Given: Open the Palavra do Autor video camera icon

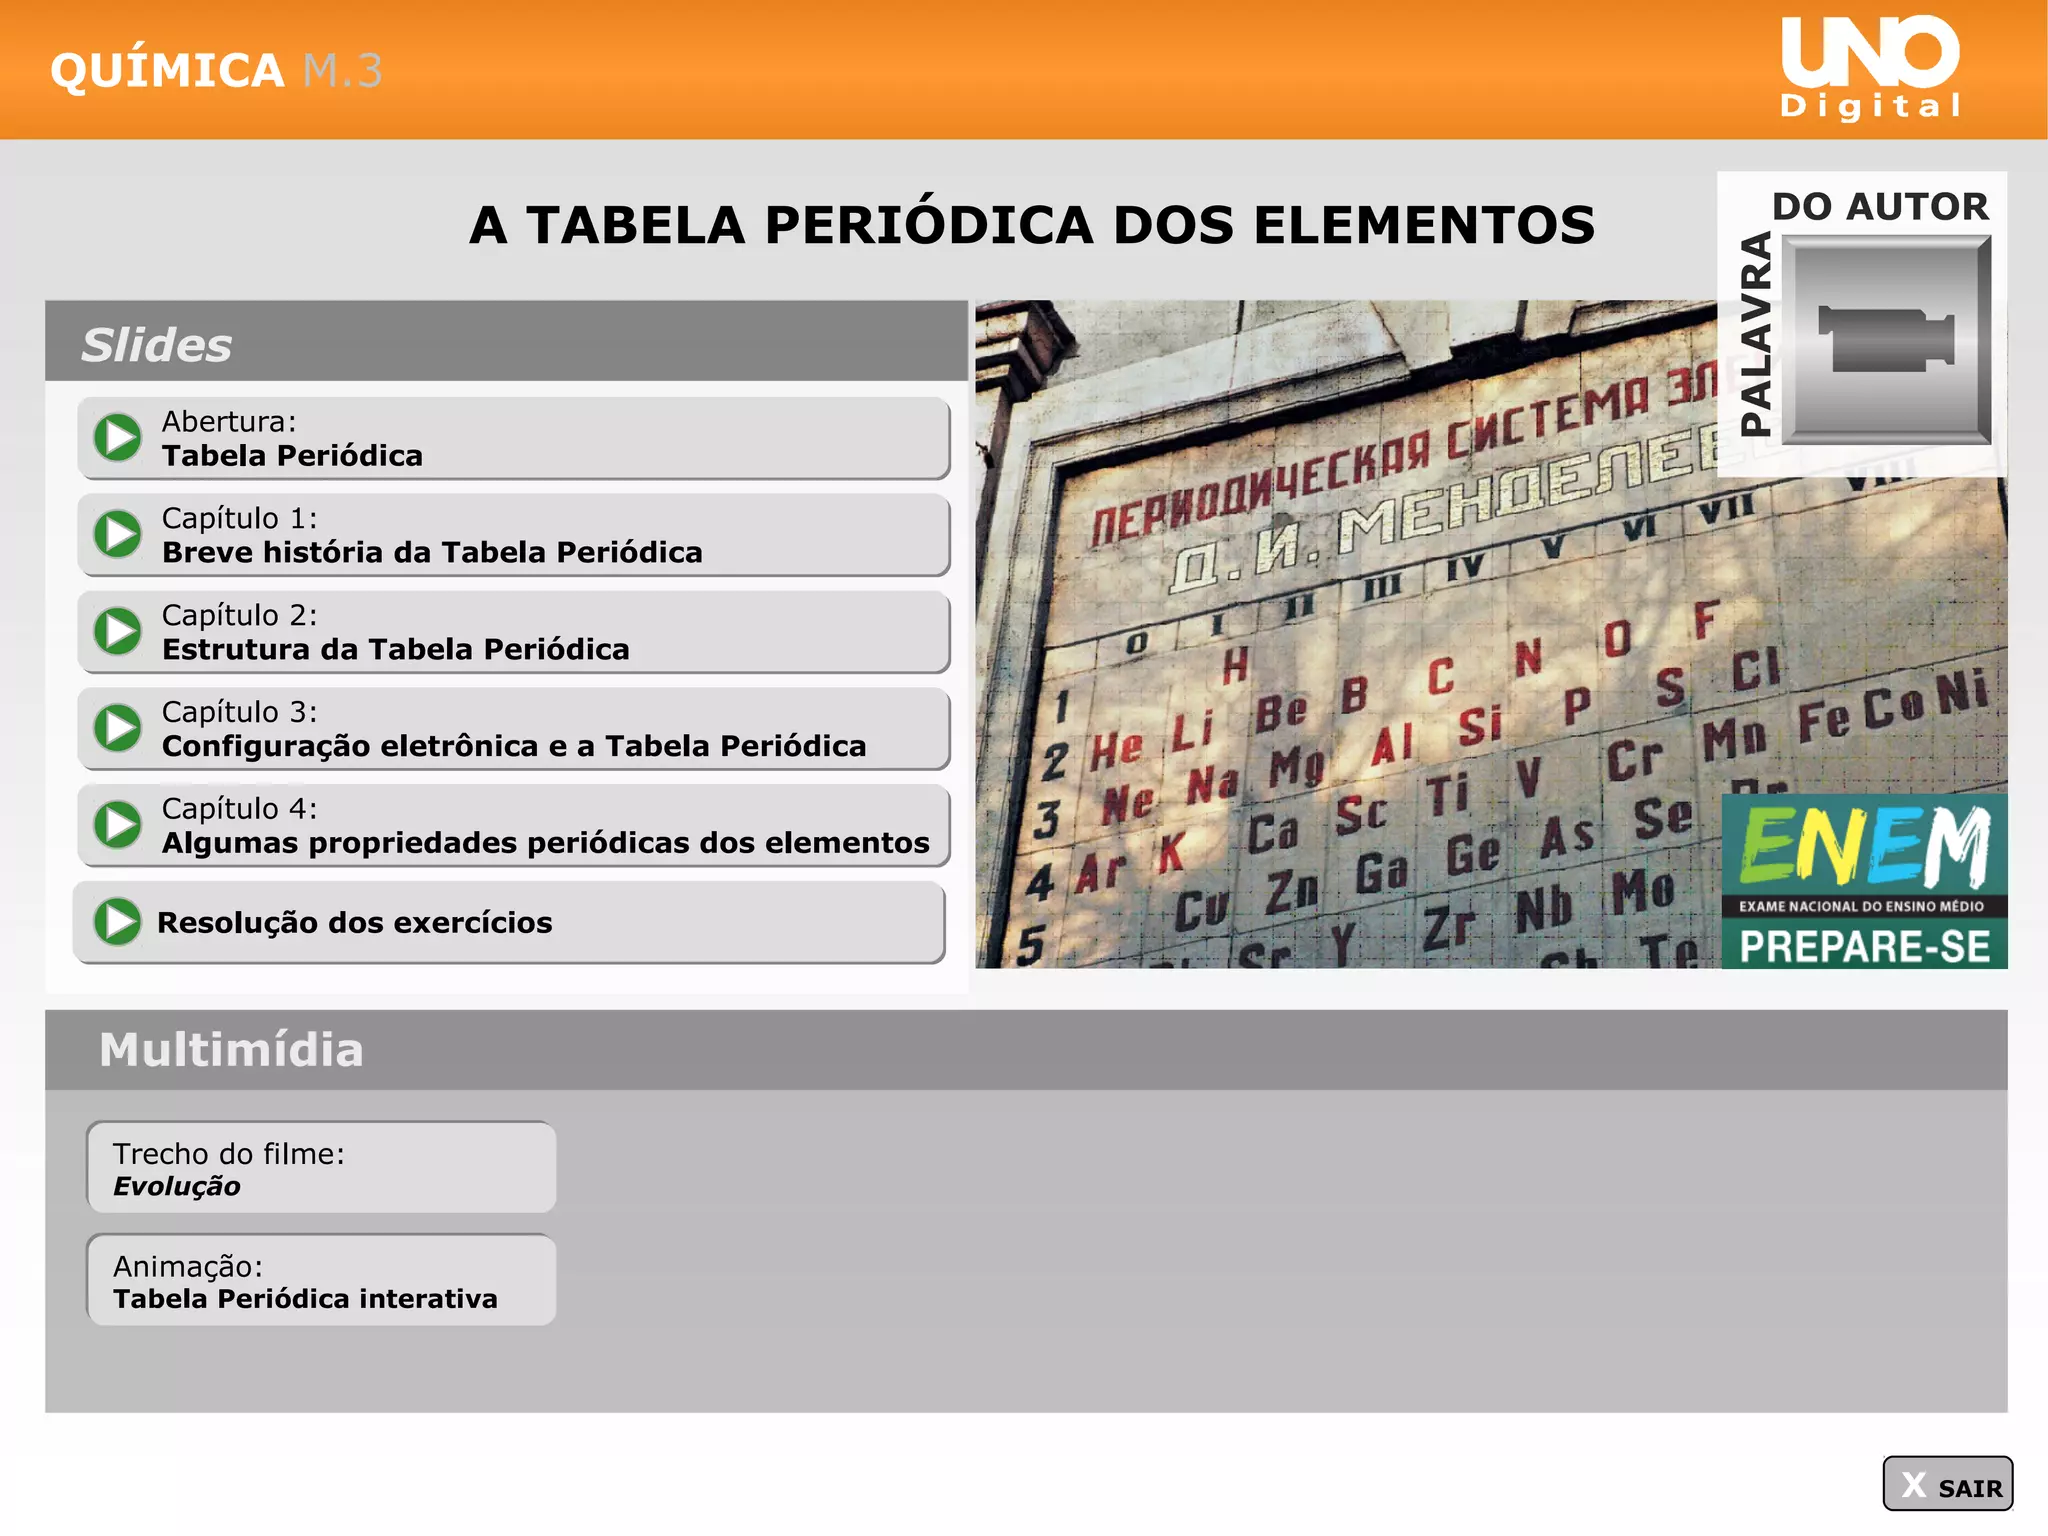Looking at the screenshot, I should (1886, 340).
